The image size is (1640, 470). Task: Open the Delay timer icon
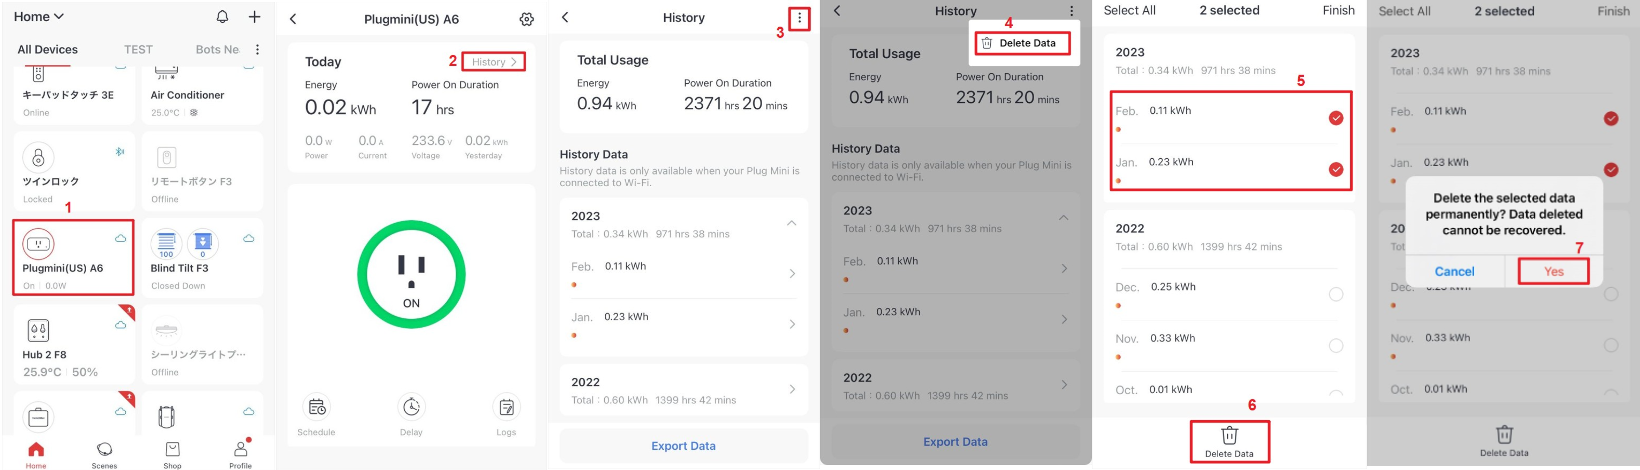point(411,407)
